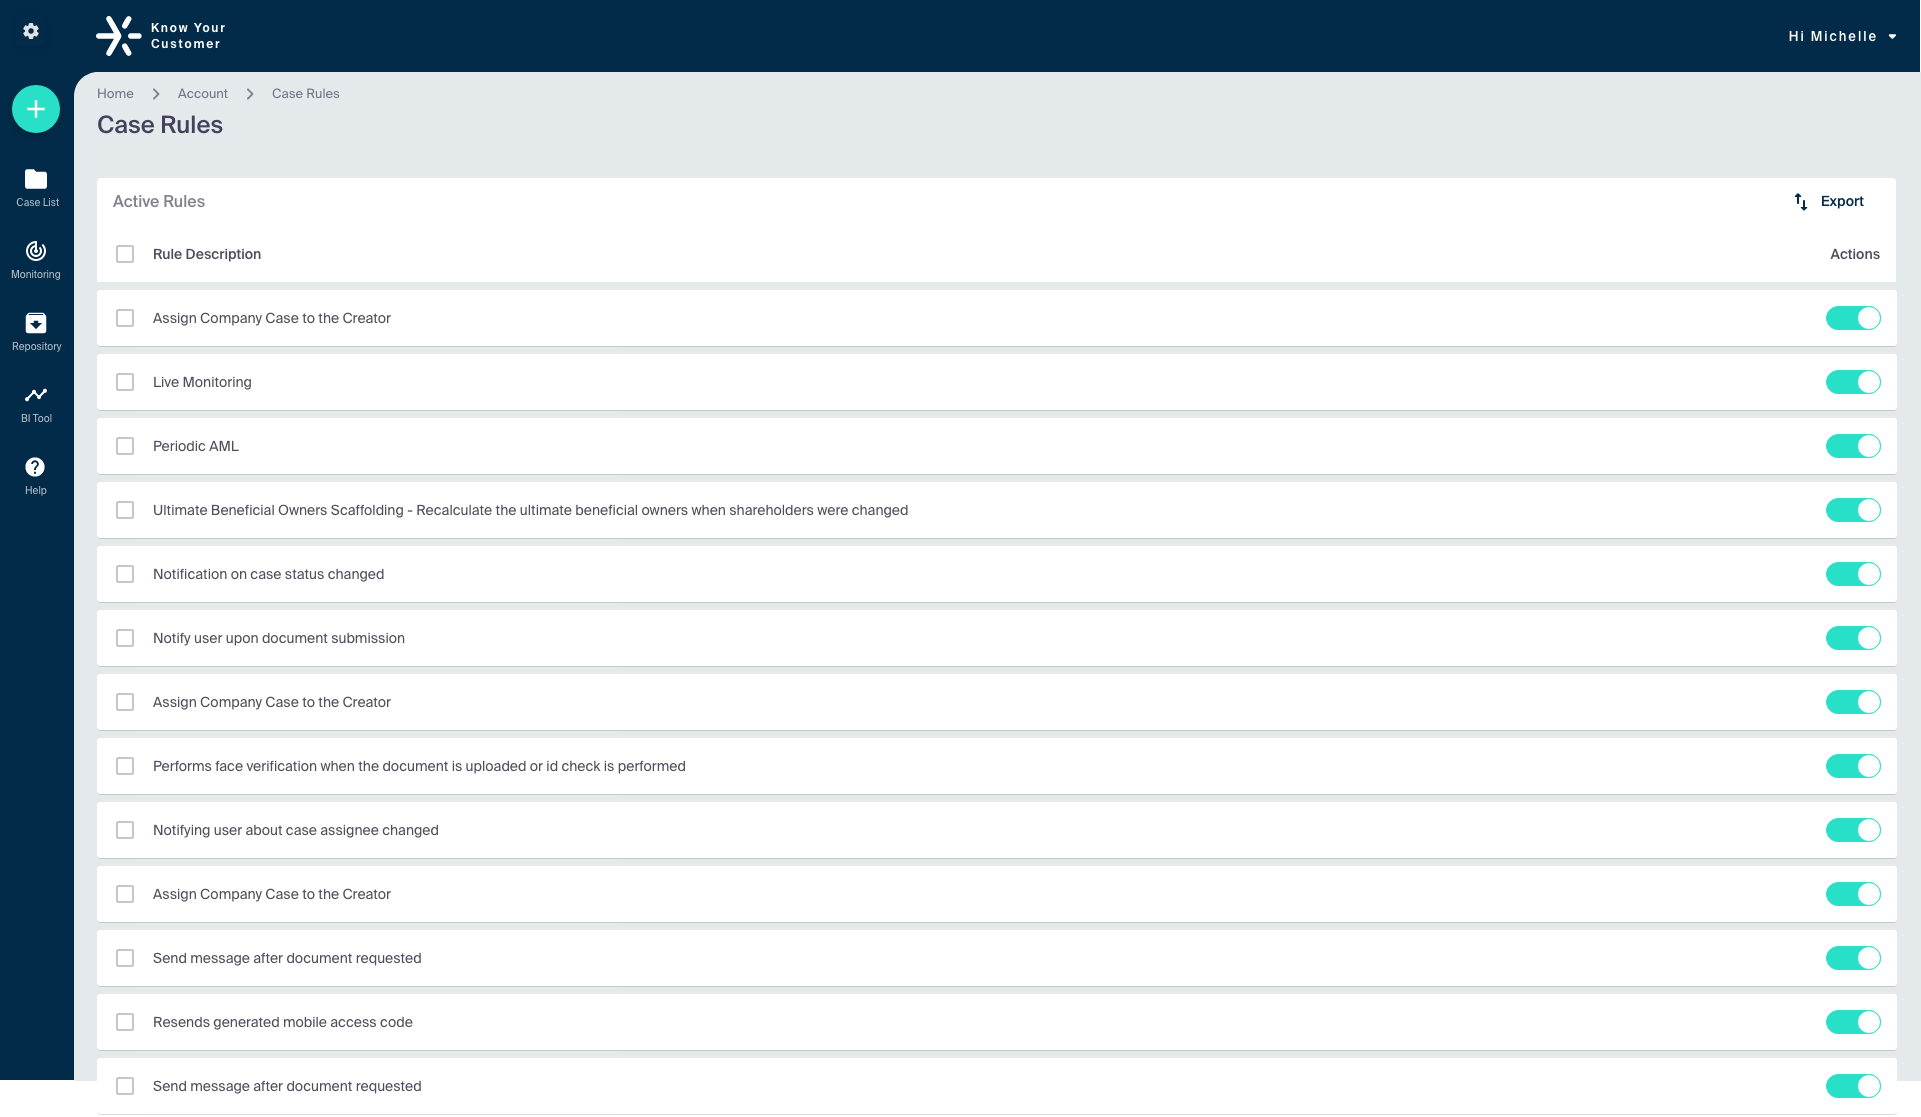Open Case List in the sidebar
The image size is (1921, 1117).
click(x=36, y=188)
